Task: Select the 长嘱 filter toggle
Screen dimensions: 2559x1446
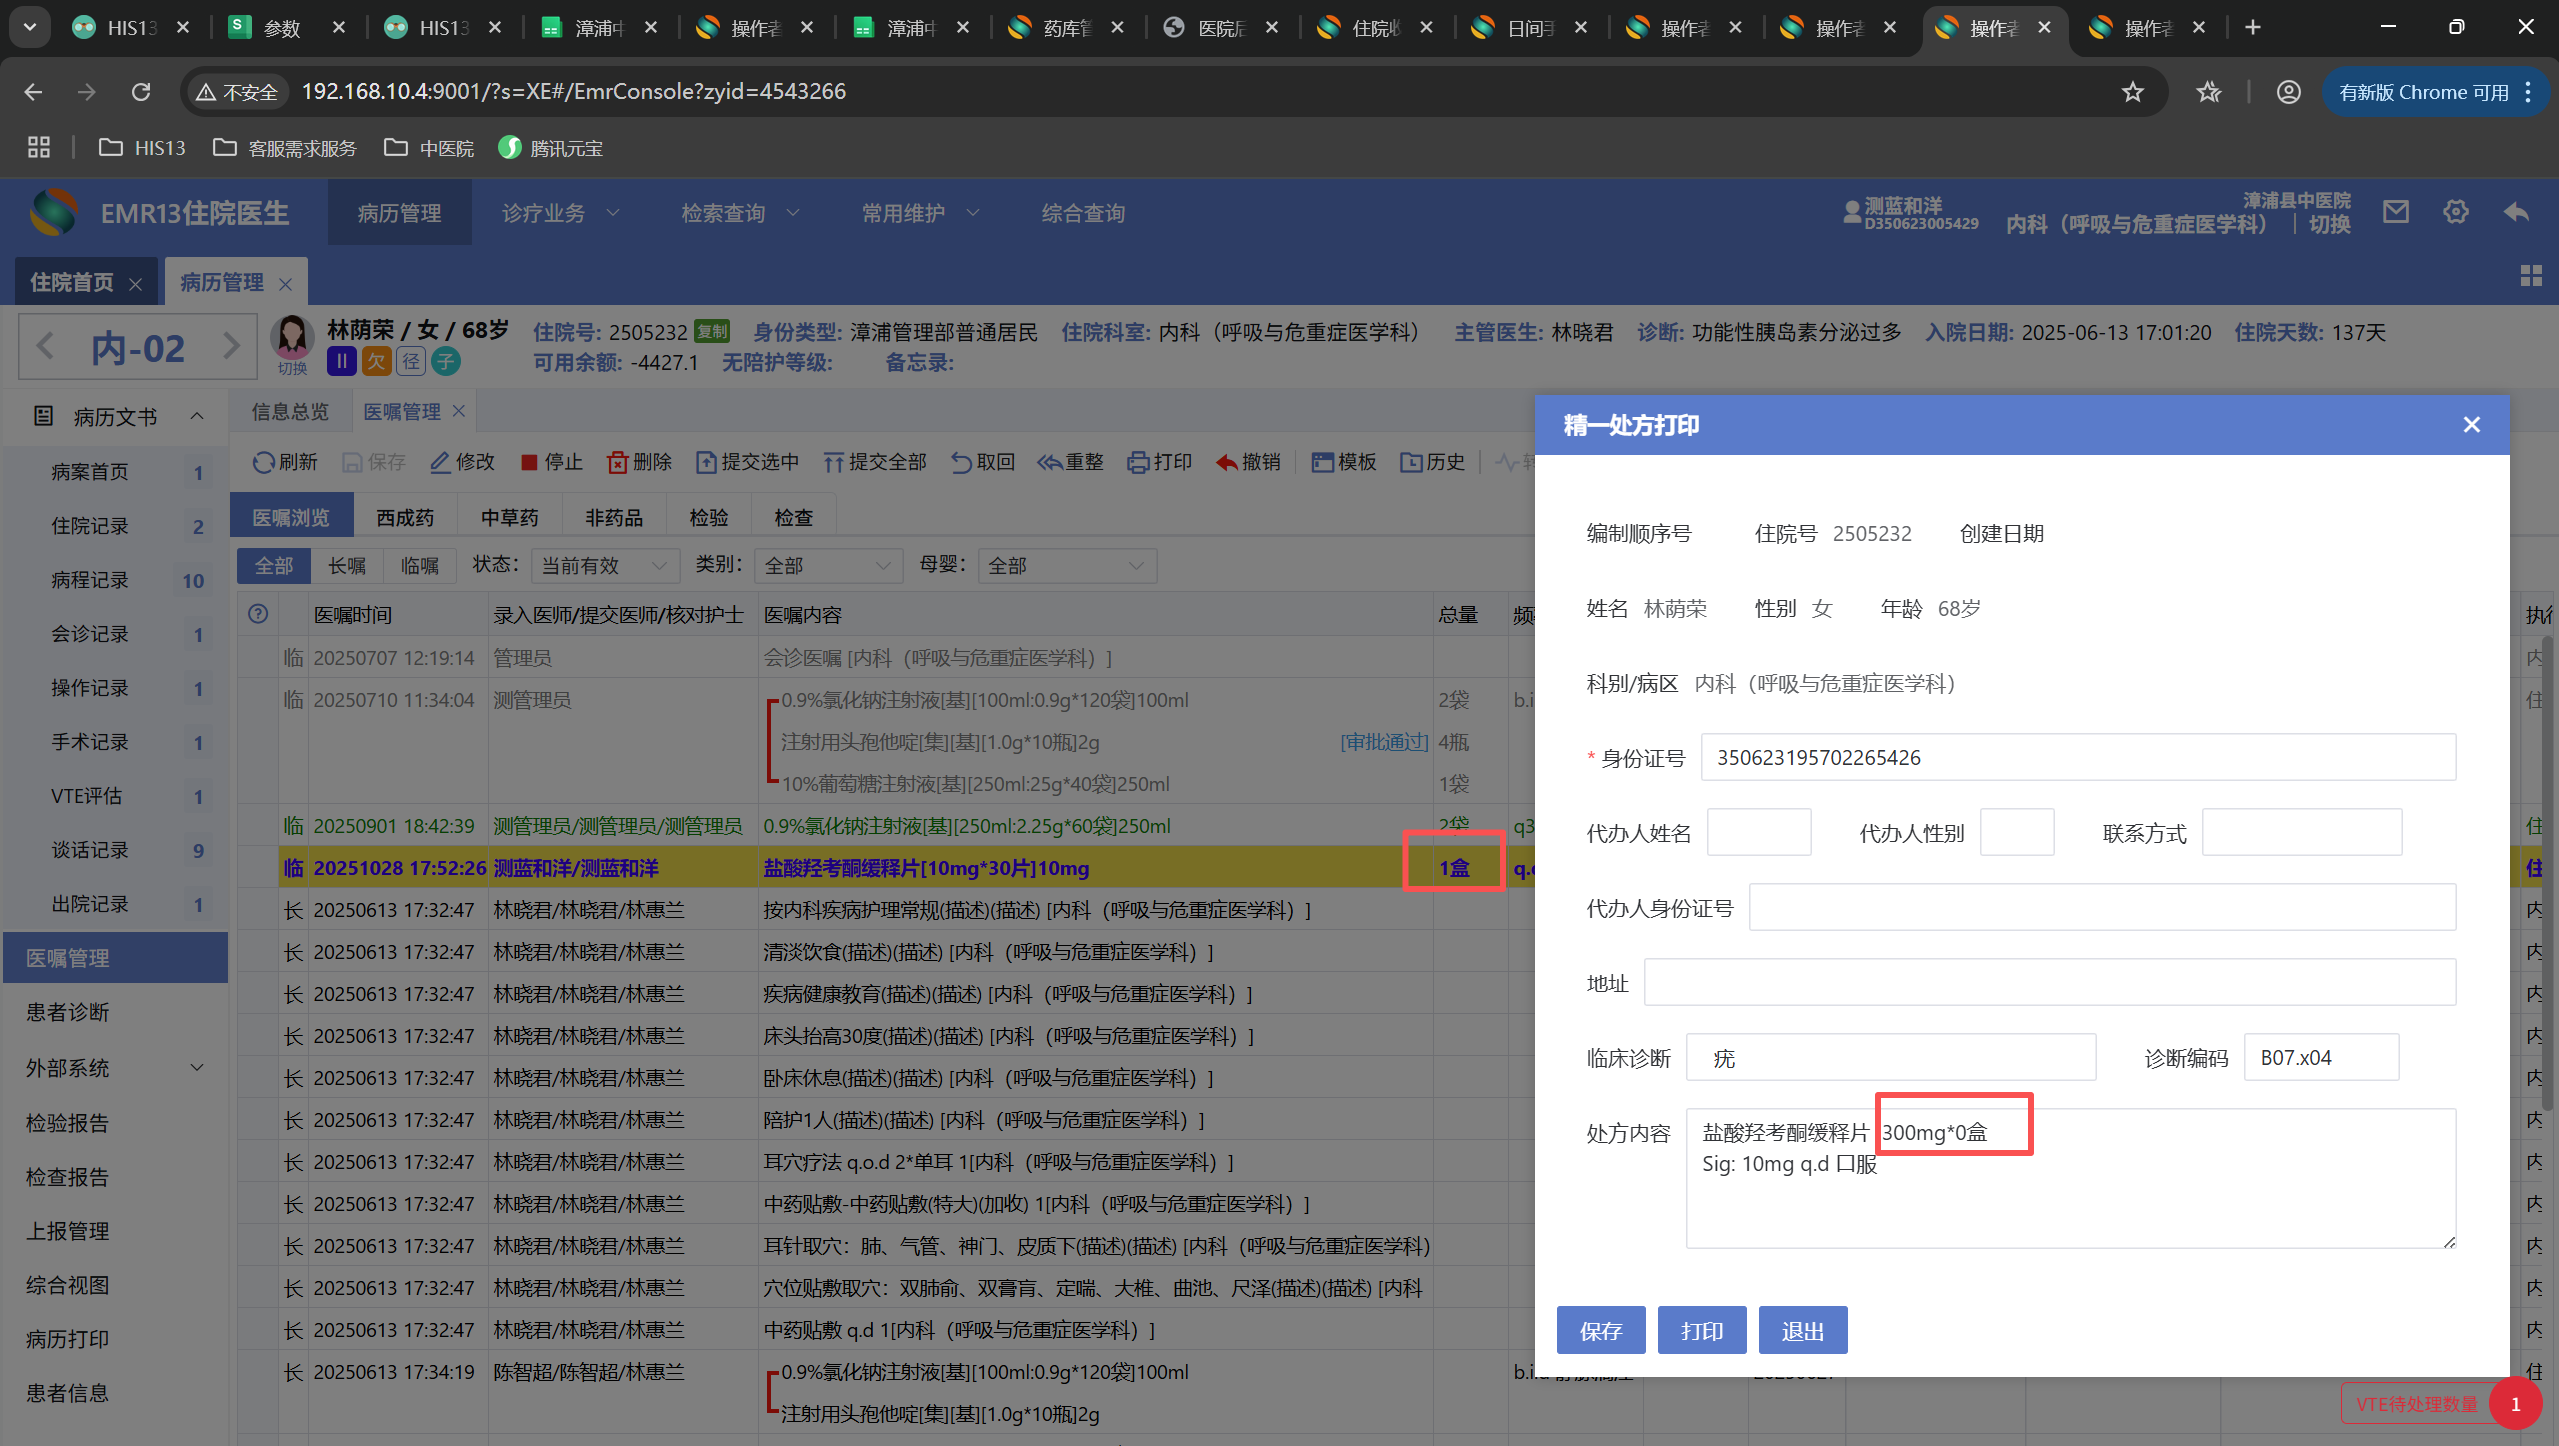Action: point(347,566)
